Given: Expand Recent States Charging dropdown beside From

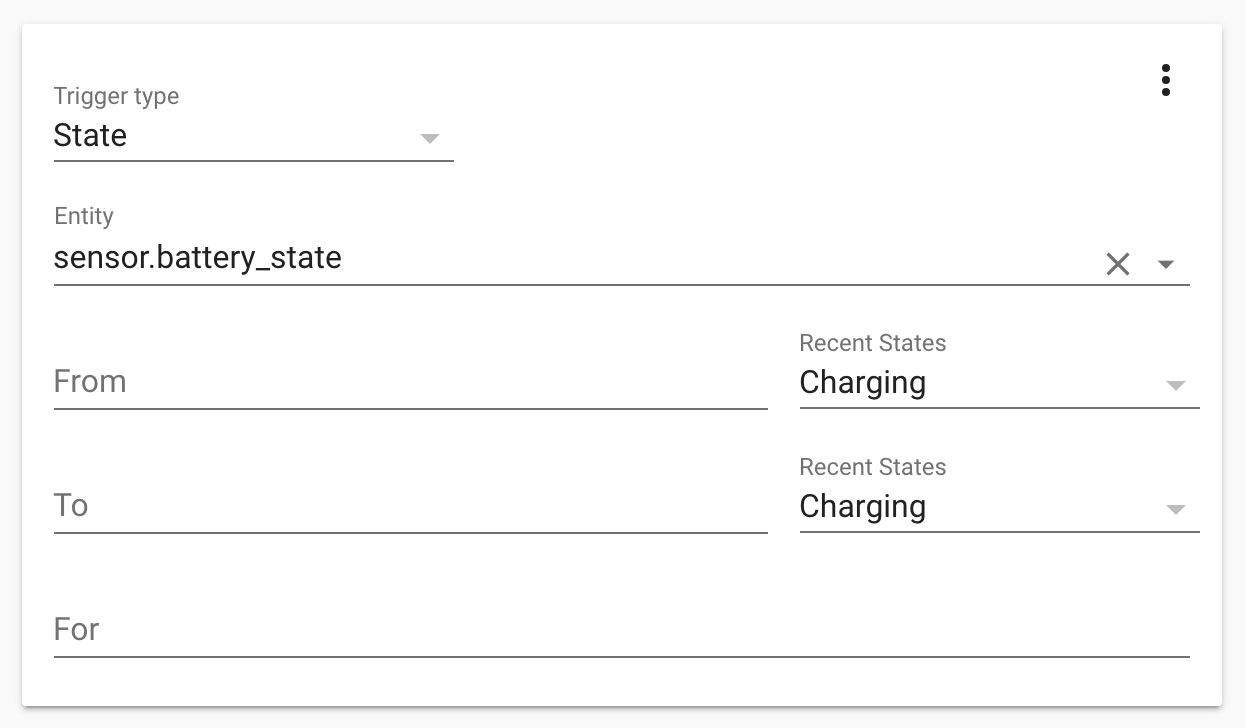Looking at the screenshot, I should pyautogui.click(x=980, y=383).
